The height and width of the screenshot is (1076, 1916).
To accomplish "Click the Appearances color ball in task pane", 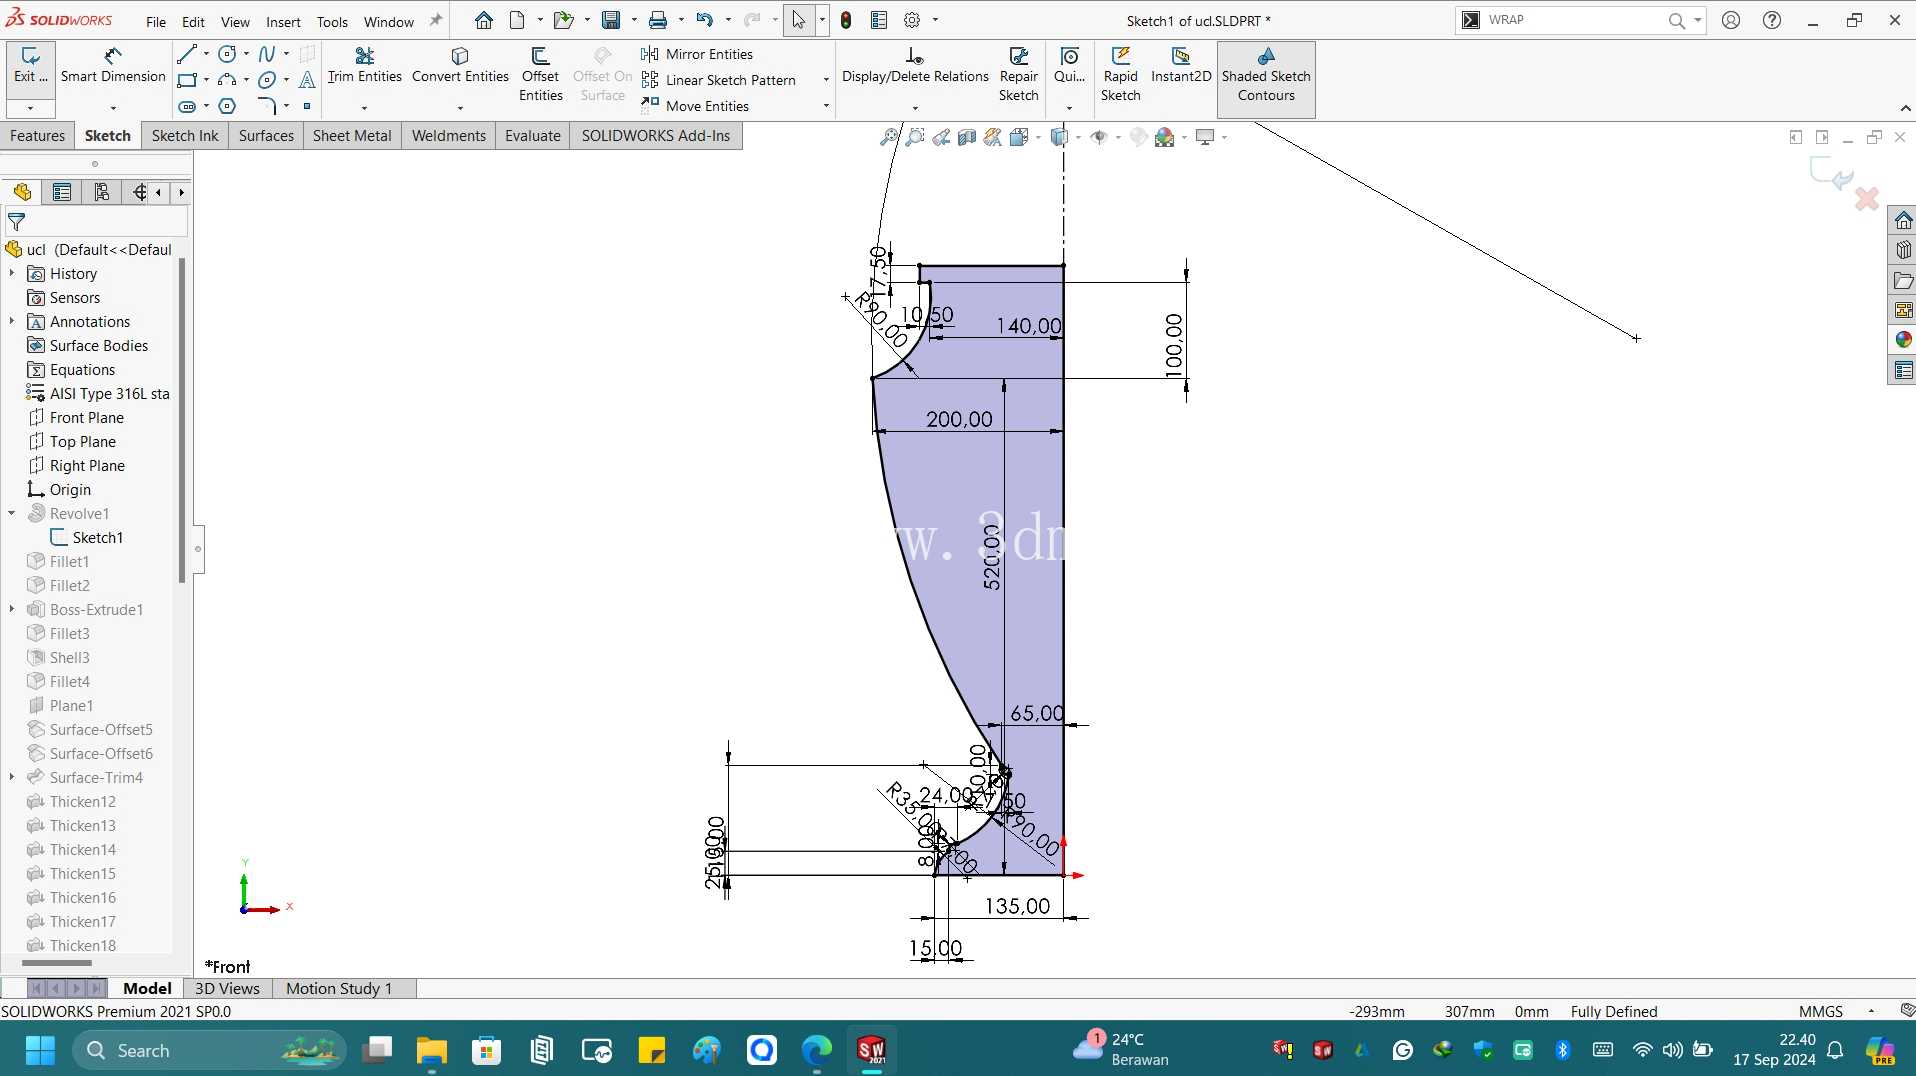I will 1903,340.
